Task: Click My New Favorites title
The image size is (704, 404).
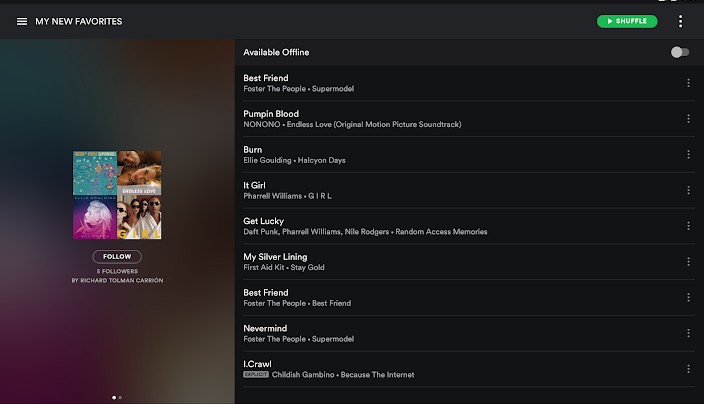Action: click(x=79, y=22)
